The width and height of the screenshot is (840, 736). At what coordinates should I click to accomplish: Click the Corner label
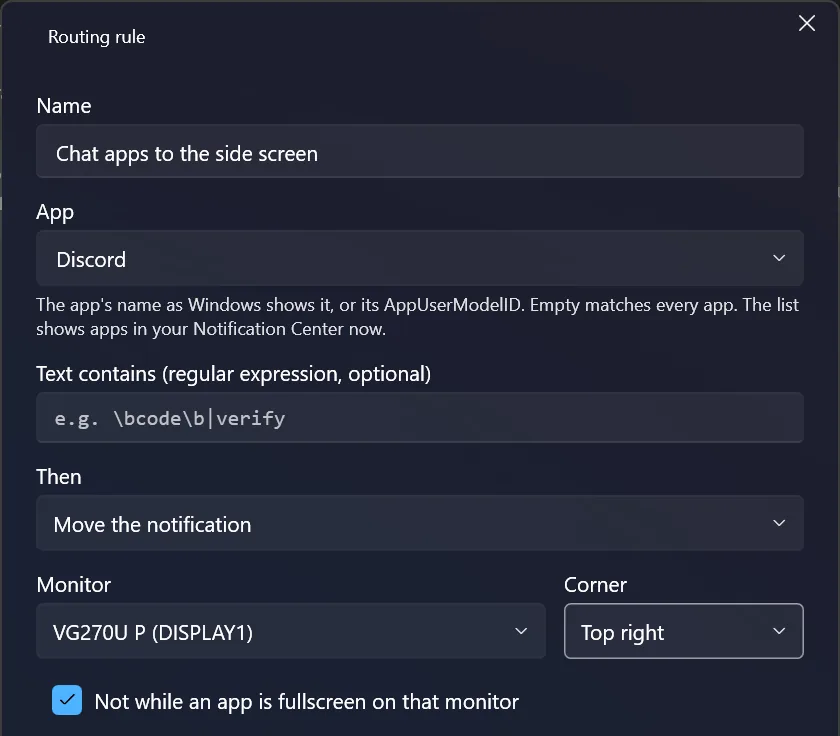[595, 585]
